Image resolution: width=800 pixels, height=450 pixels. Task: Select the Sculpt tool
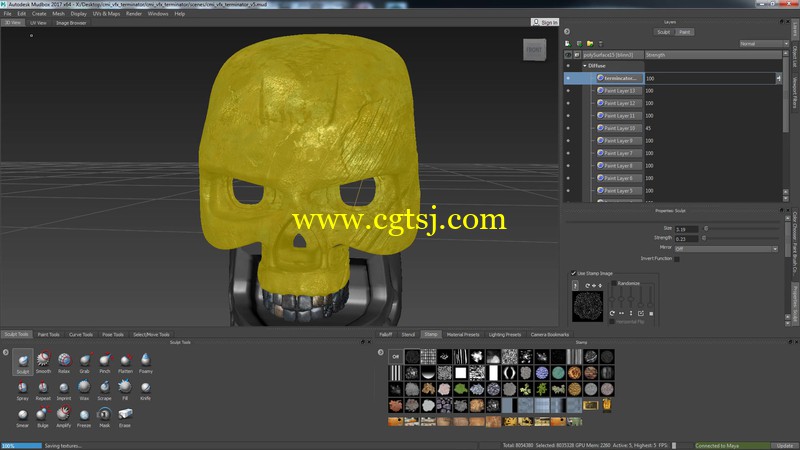point(23,362)
